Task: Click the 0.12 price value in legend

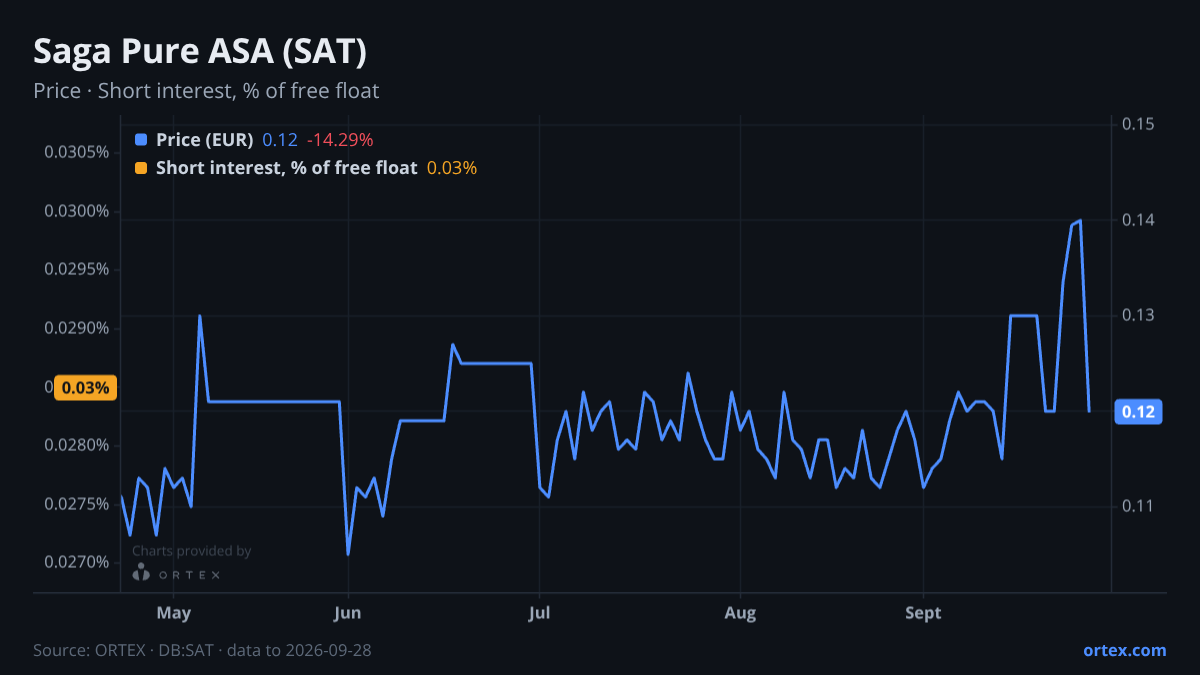Action: (x=280, y=140)
